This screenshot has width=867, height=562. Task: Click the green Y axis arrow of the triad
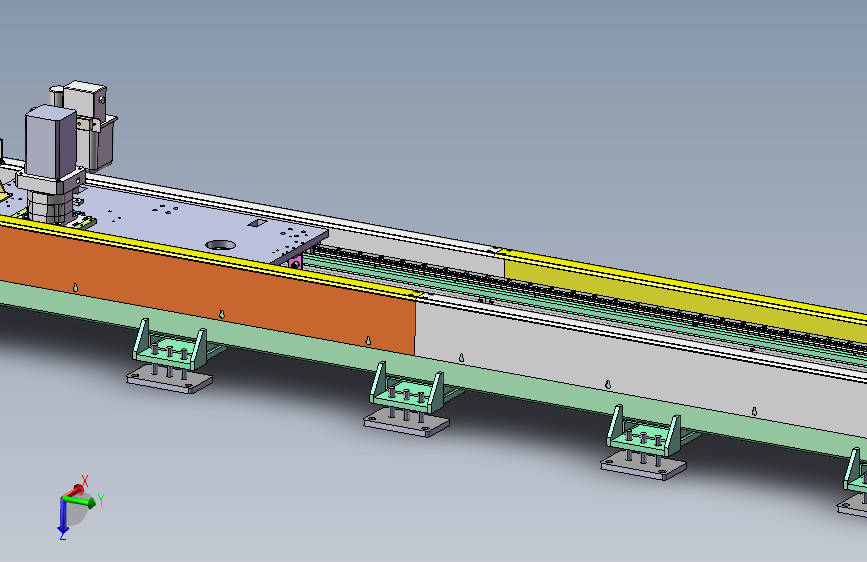[82, 501]
